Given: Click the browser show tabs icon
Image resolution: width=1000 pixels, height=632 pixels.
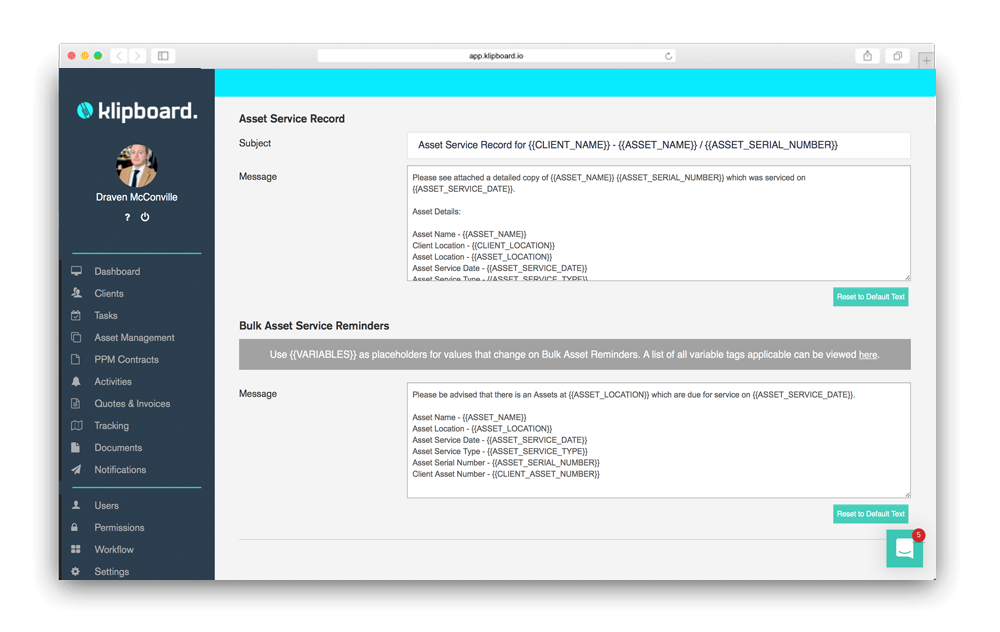Looking at the screenshot, I should coord(897,56).
